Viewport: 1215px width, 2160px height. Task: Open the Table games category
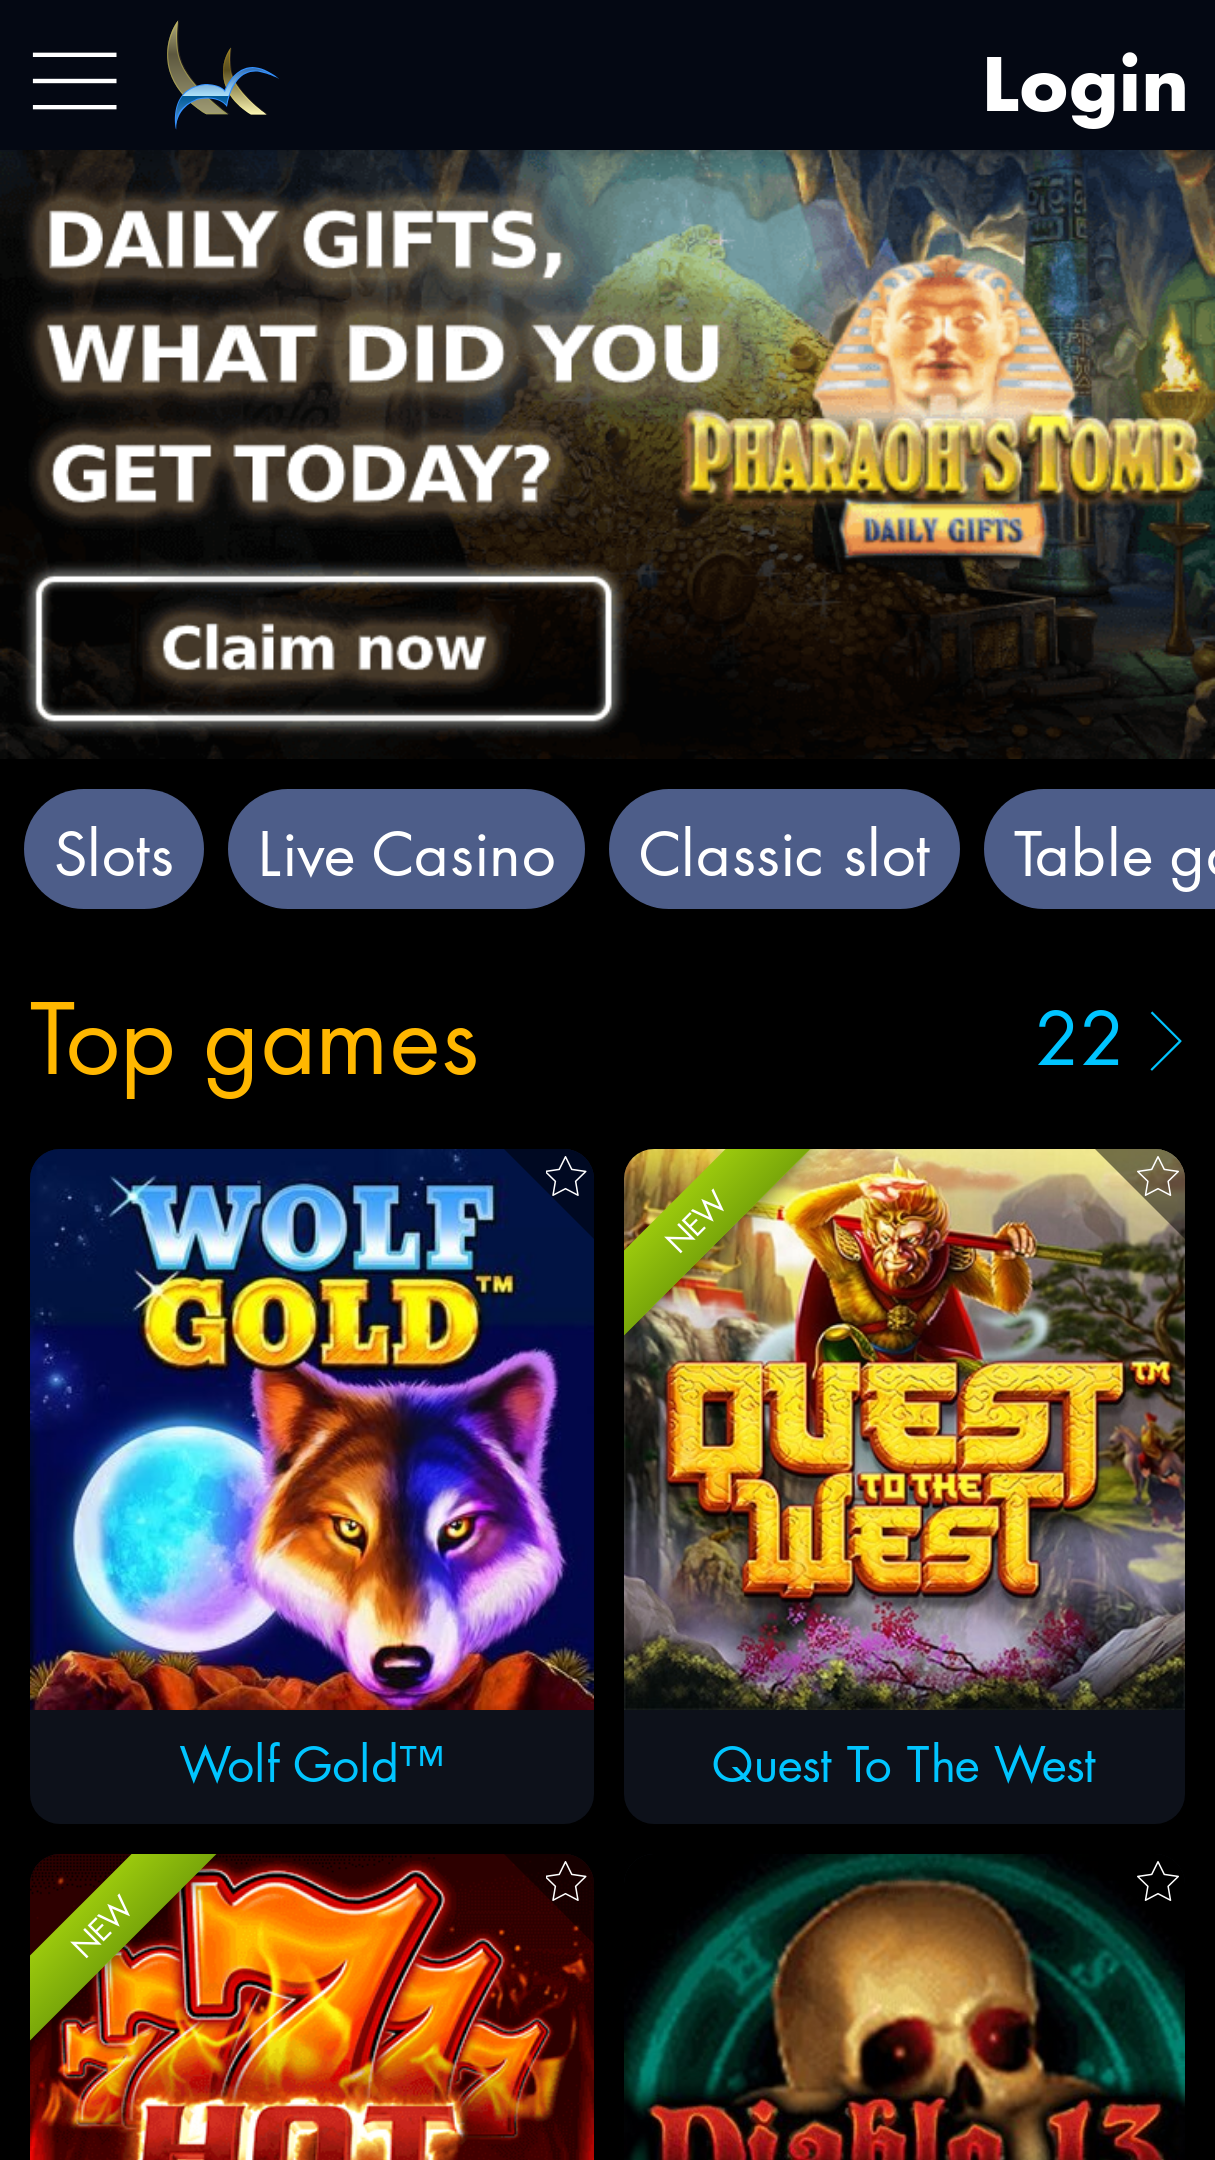click(x=1100, y=849)
